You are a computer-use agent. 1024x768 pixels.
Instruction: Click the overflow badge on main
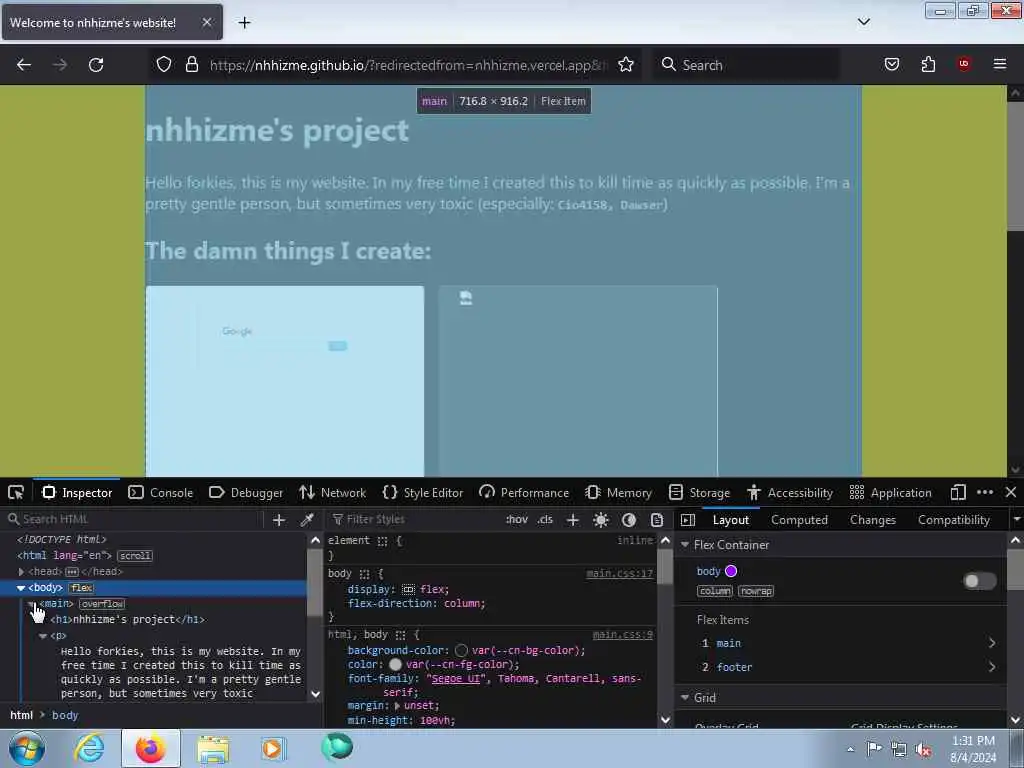pyautogui.click(x=102, y=604)
